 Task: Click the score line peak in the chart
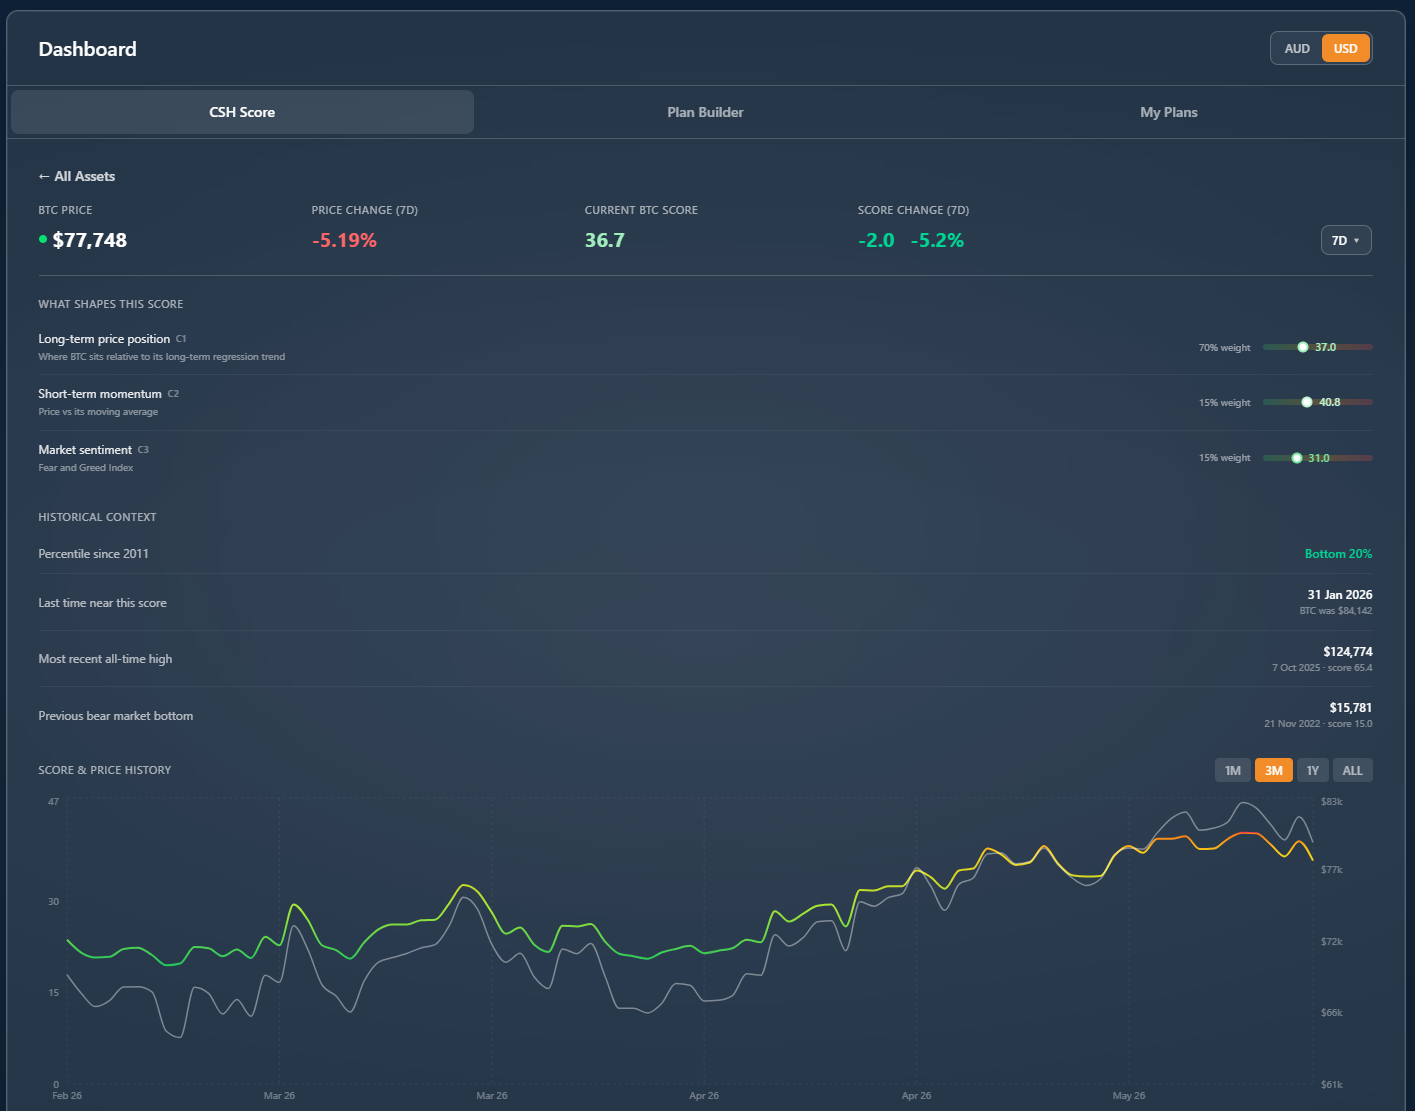(1245, 833)
